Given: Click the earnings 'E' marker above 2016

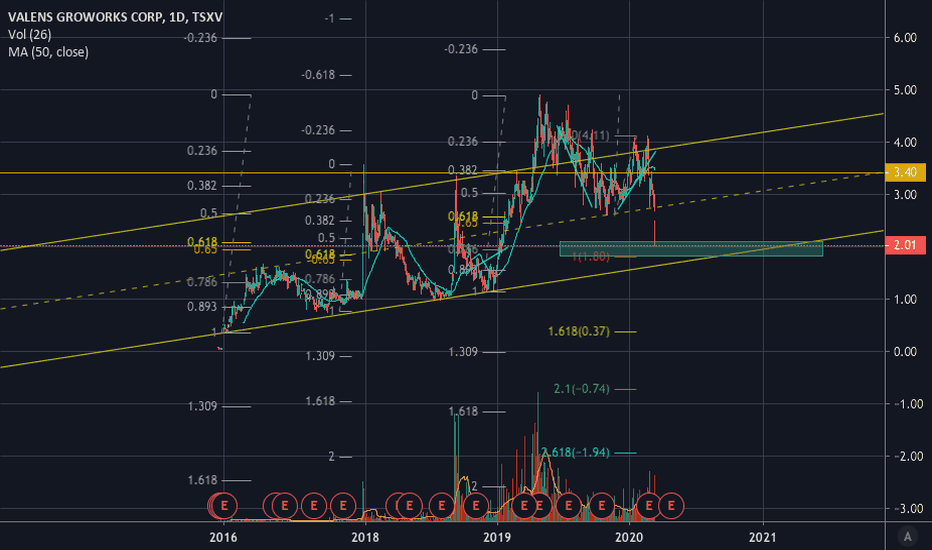Looking at the screenshot, I should tap(225, 506).
